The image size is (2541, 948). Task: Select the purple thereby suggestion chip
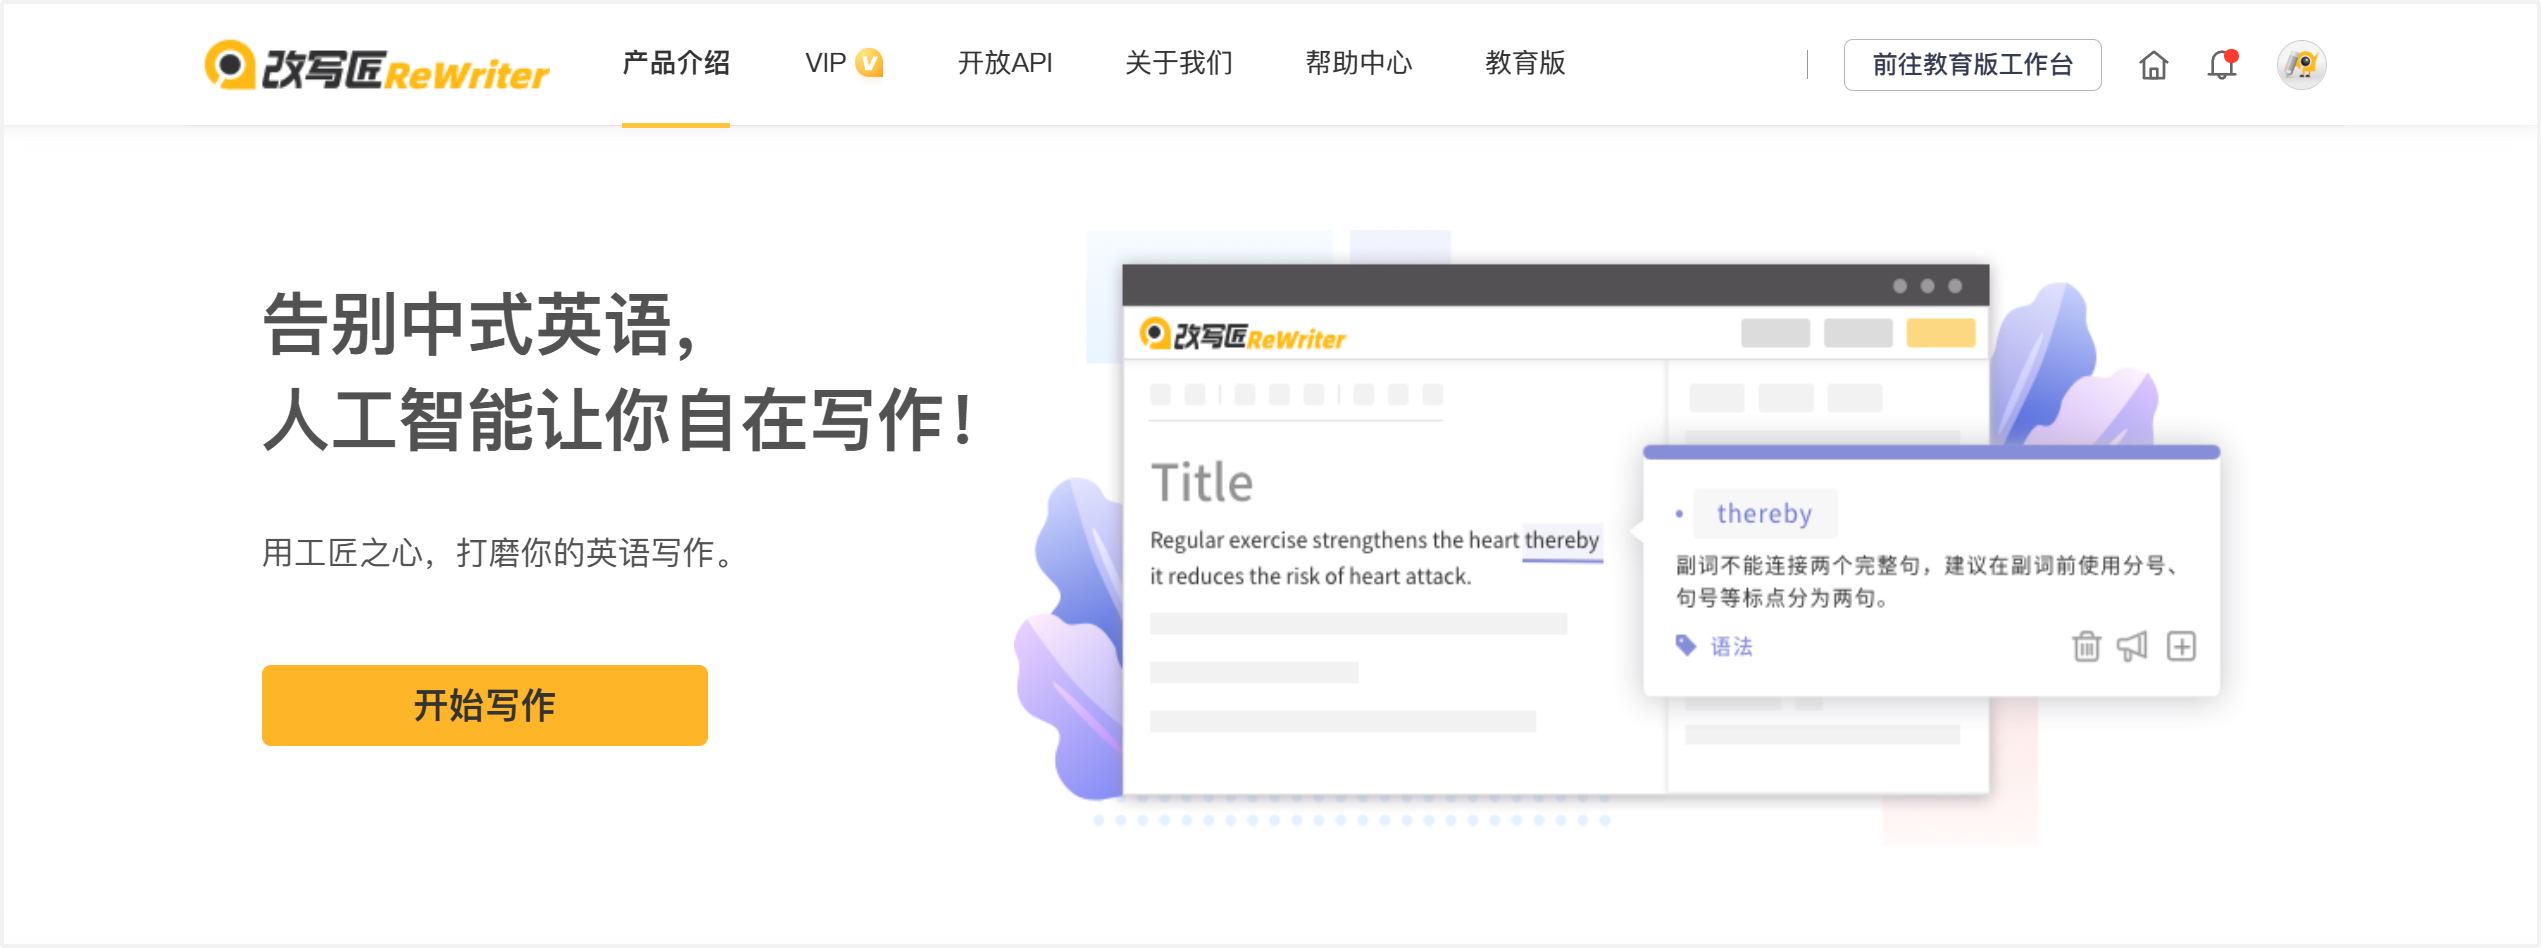[x=1764, y=514]
